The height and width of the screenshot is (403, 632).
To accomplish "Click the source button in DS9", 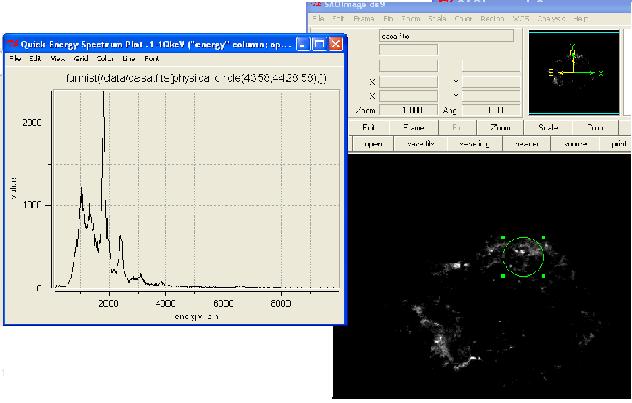I will coord(575,144).
